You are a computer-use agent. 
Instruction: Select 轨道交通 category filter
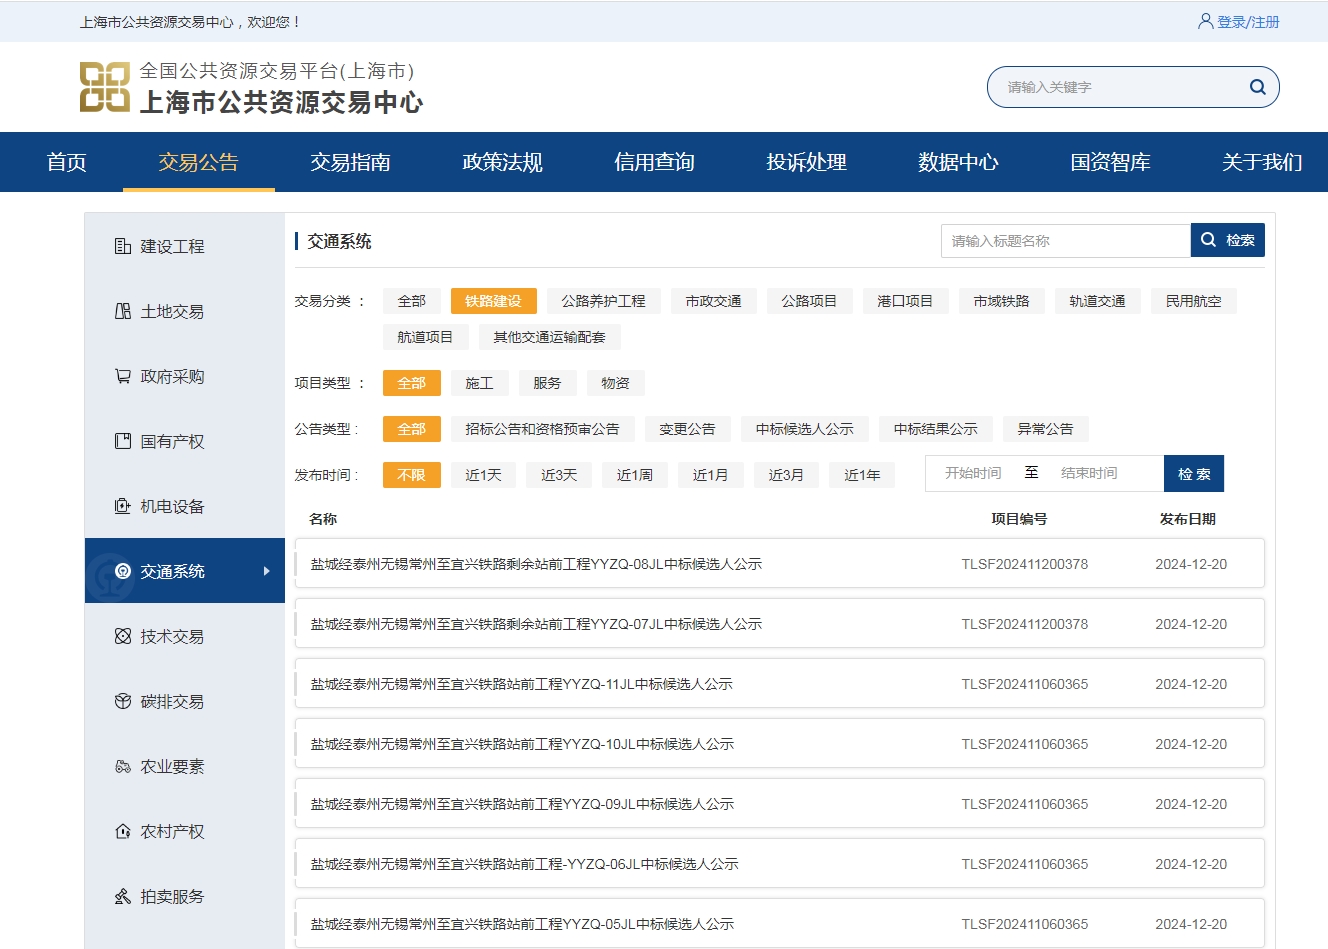(1098, 301)
